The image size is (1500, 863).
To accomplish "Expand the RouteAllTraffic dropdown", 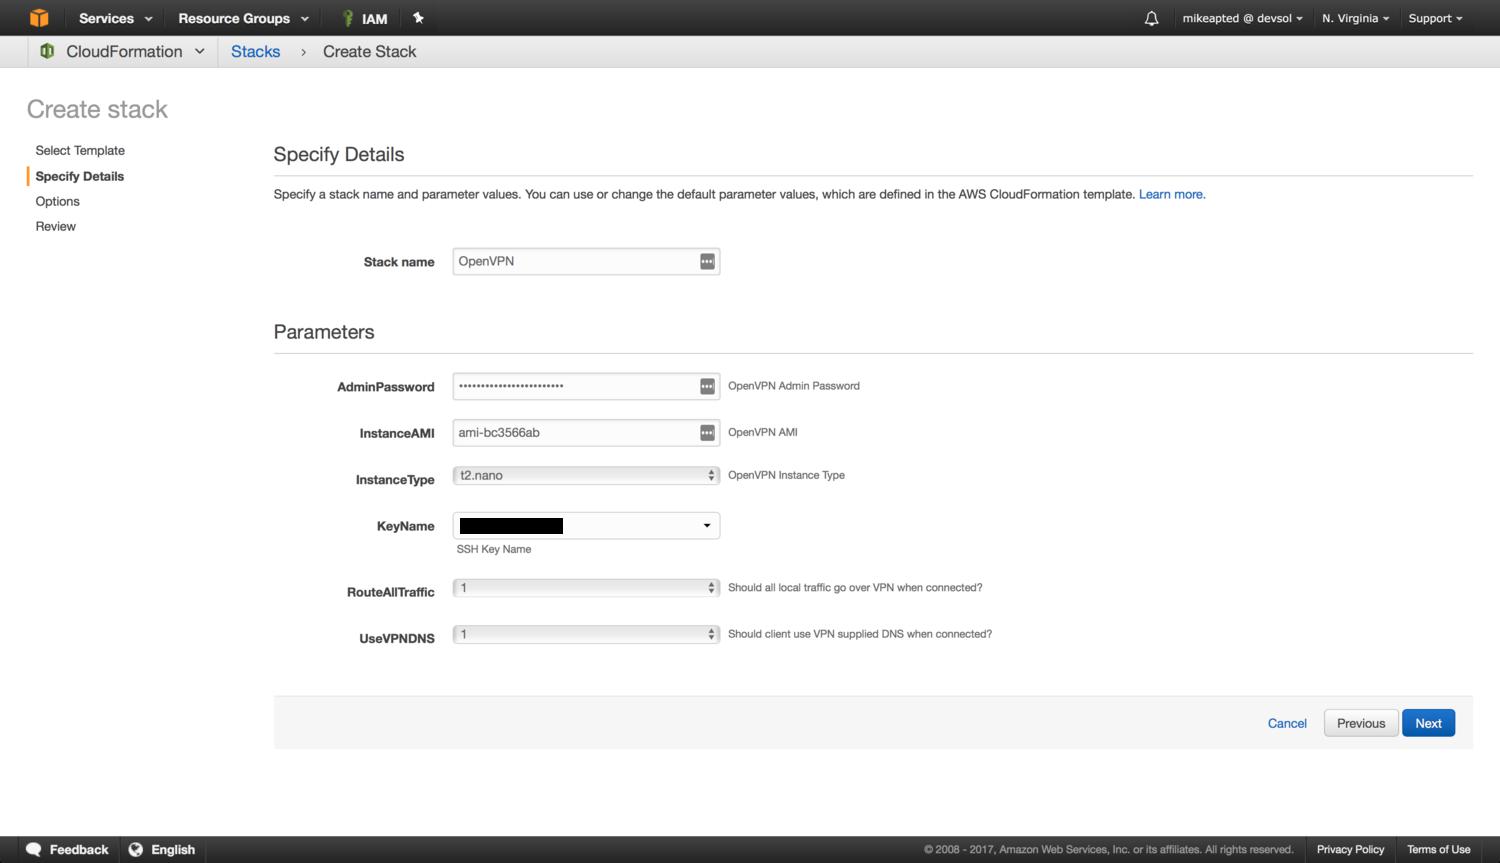I will [586, 588].
